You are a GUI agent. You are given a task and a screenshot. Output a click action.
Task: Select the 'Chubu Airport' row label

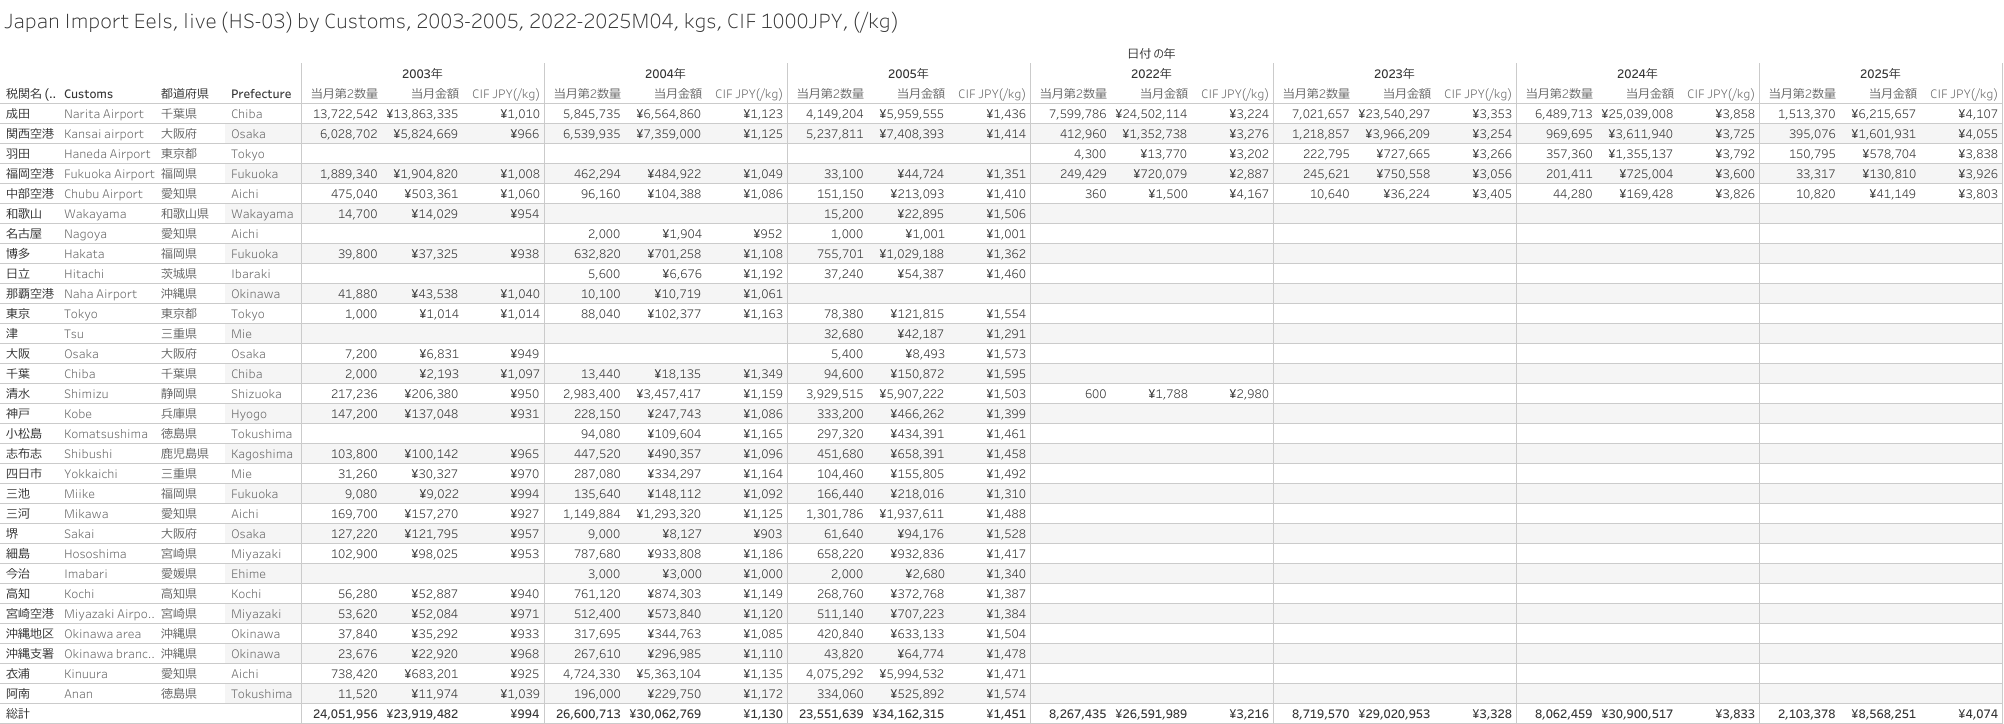[x=104, y=194]
